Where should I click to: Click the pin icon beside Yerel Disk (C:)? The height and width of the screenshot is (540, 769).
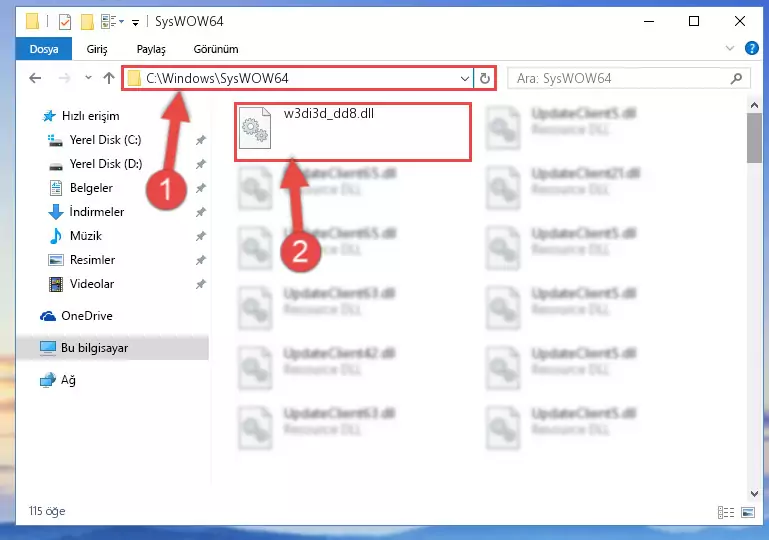pos(201,140)
